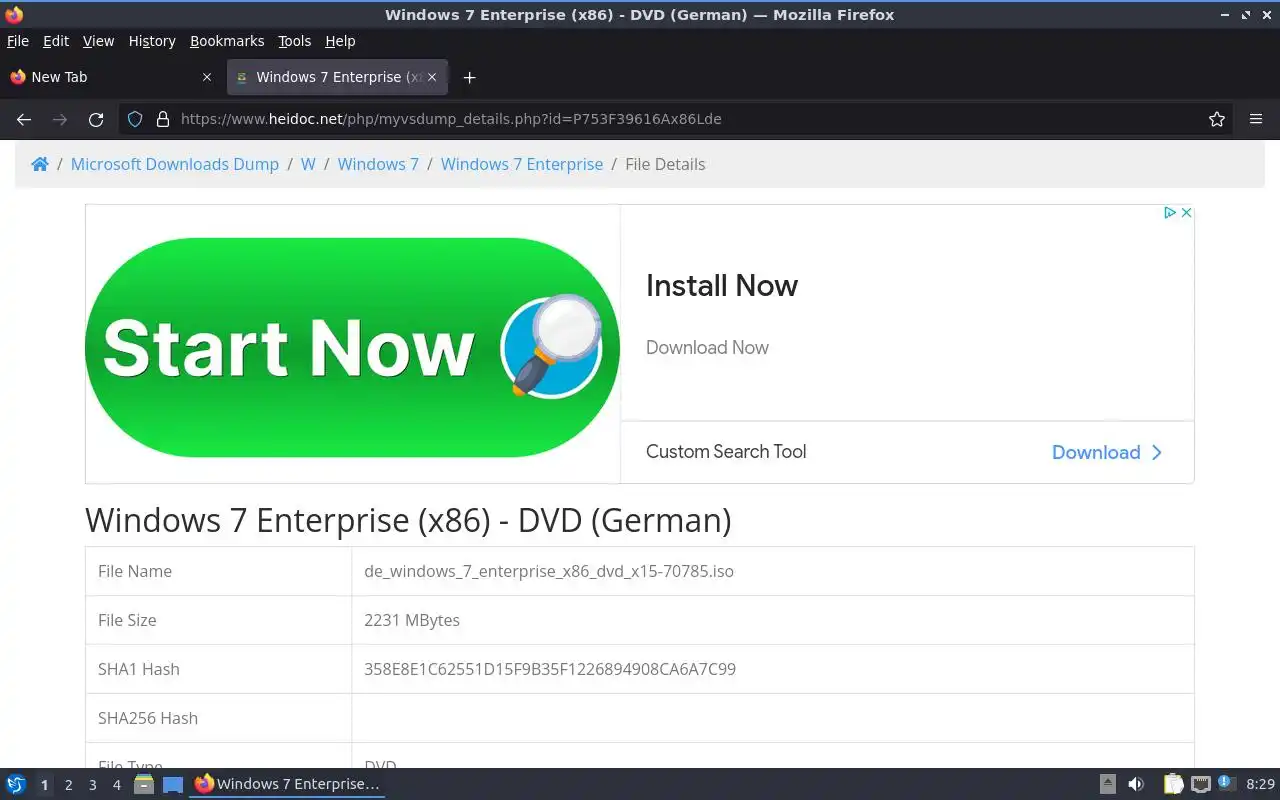1280x800 pixels.
Task: Switch to workspace 4
Action: click(x=116, y=785)
